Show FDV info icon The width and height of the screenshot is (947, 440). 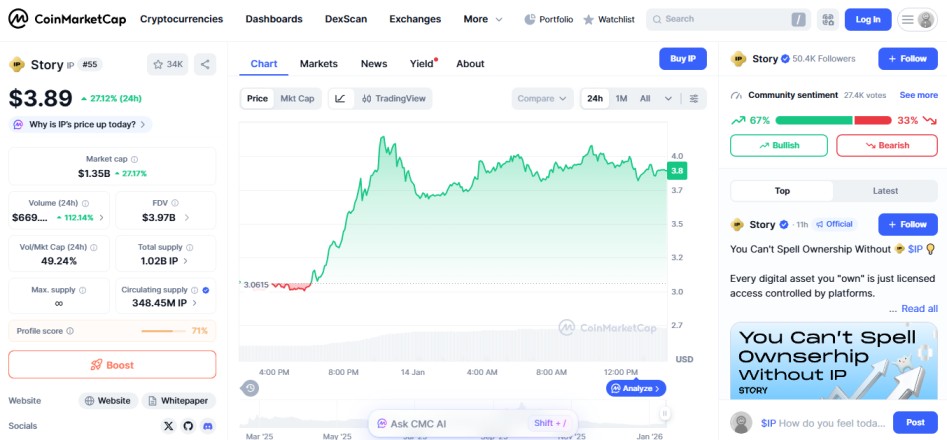(x=175, y=203)
